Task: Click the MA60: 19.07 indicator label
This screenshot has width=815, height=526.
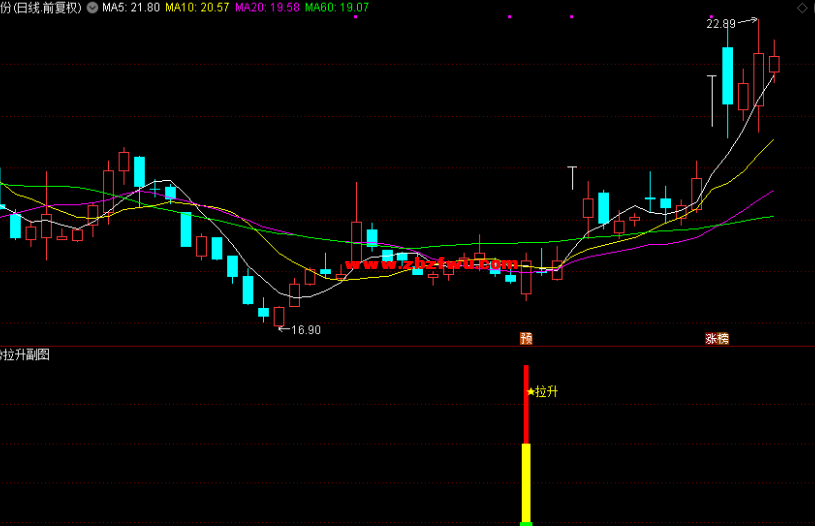Action: coord(337,8)
